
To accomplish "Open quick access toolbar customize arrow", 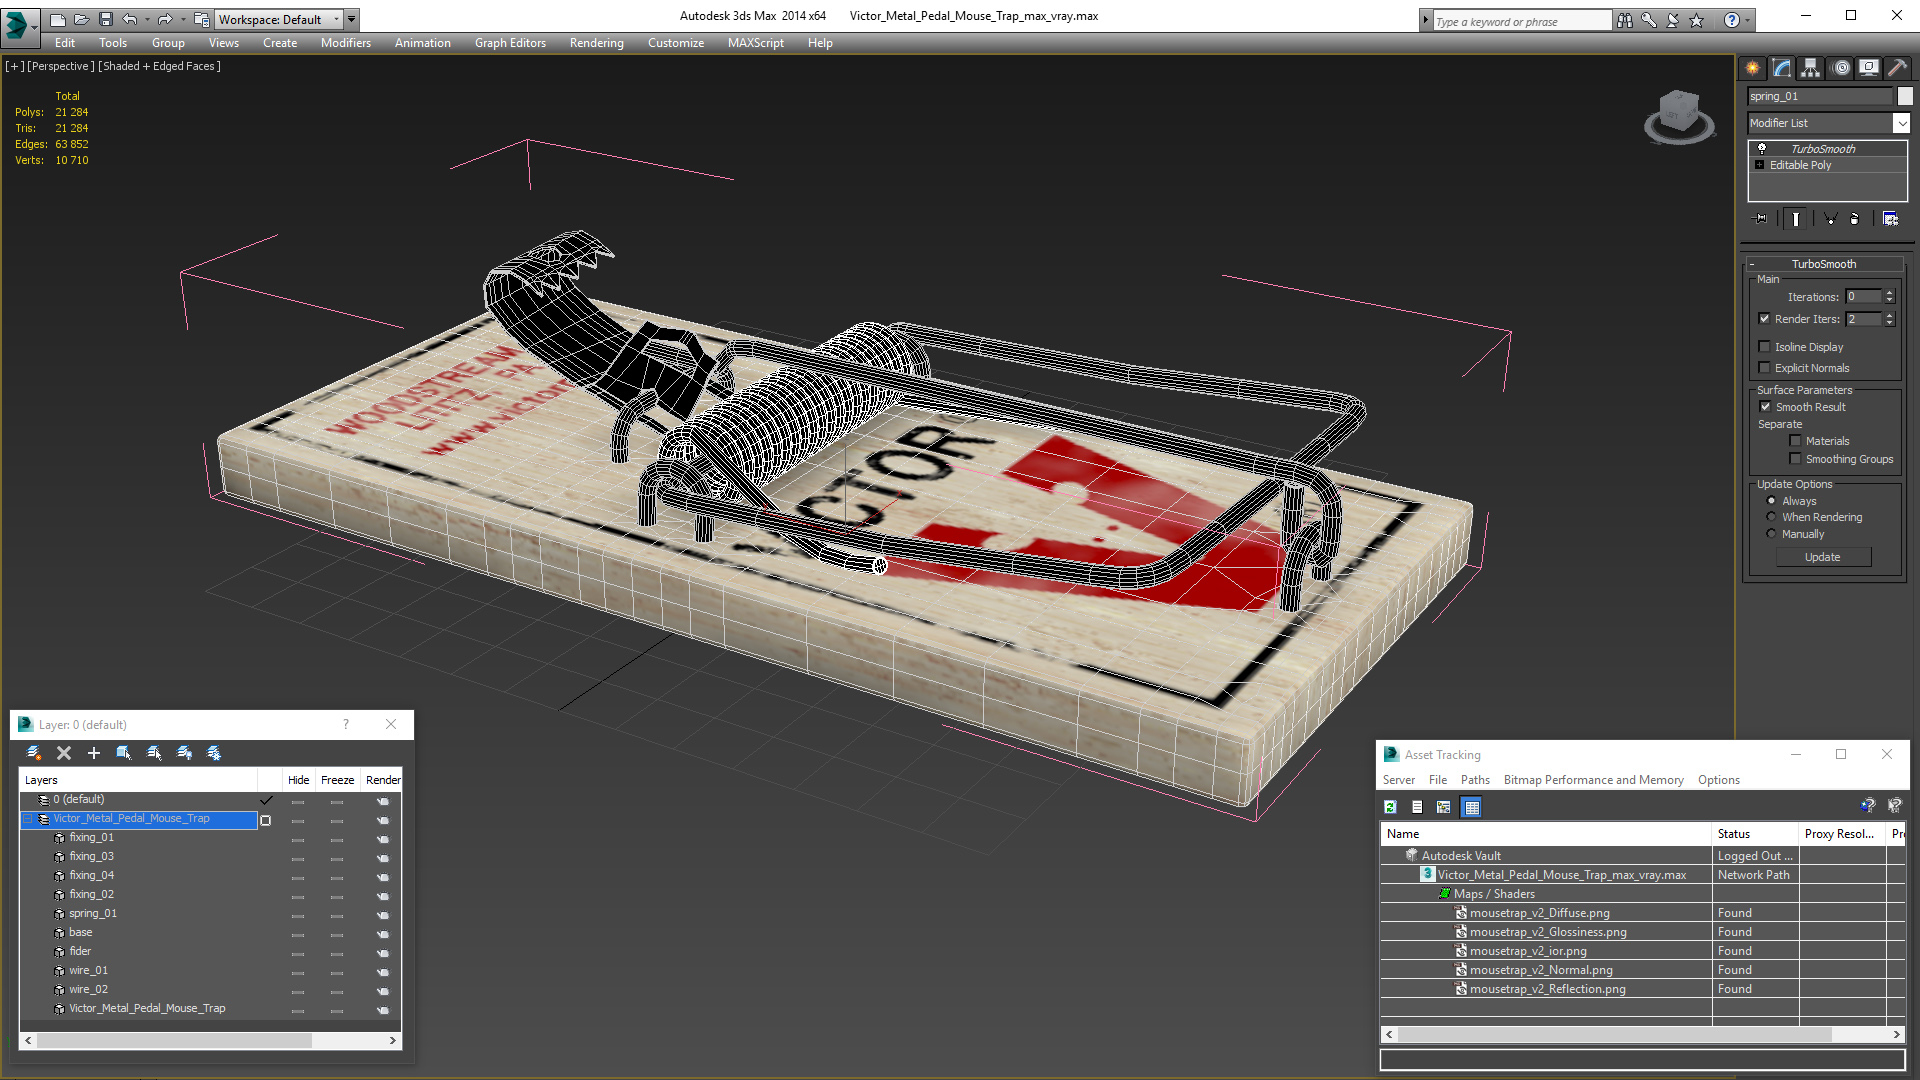I will click(352, 19).
